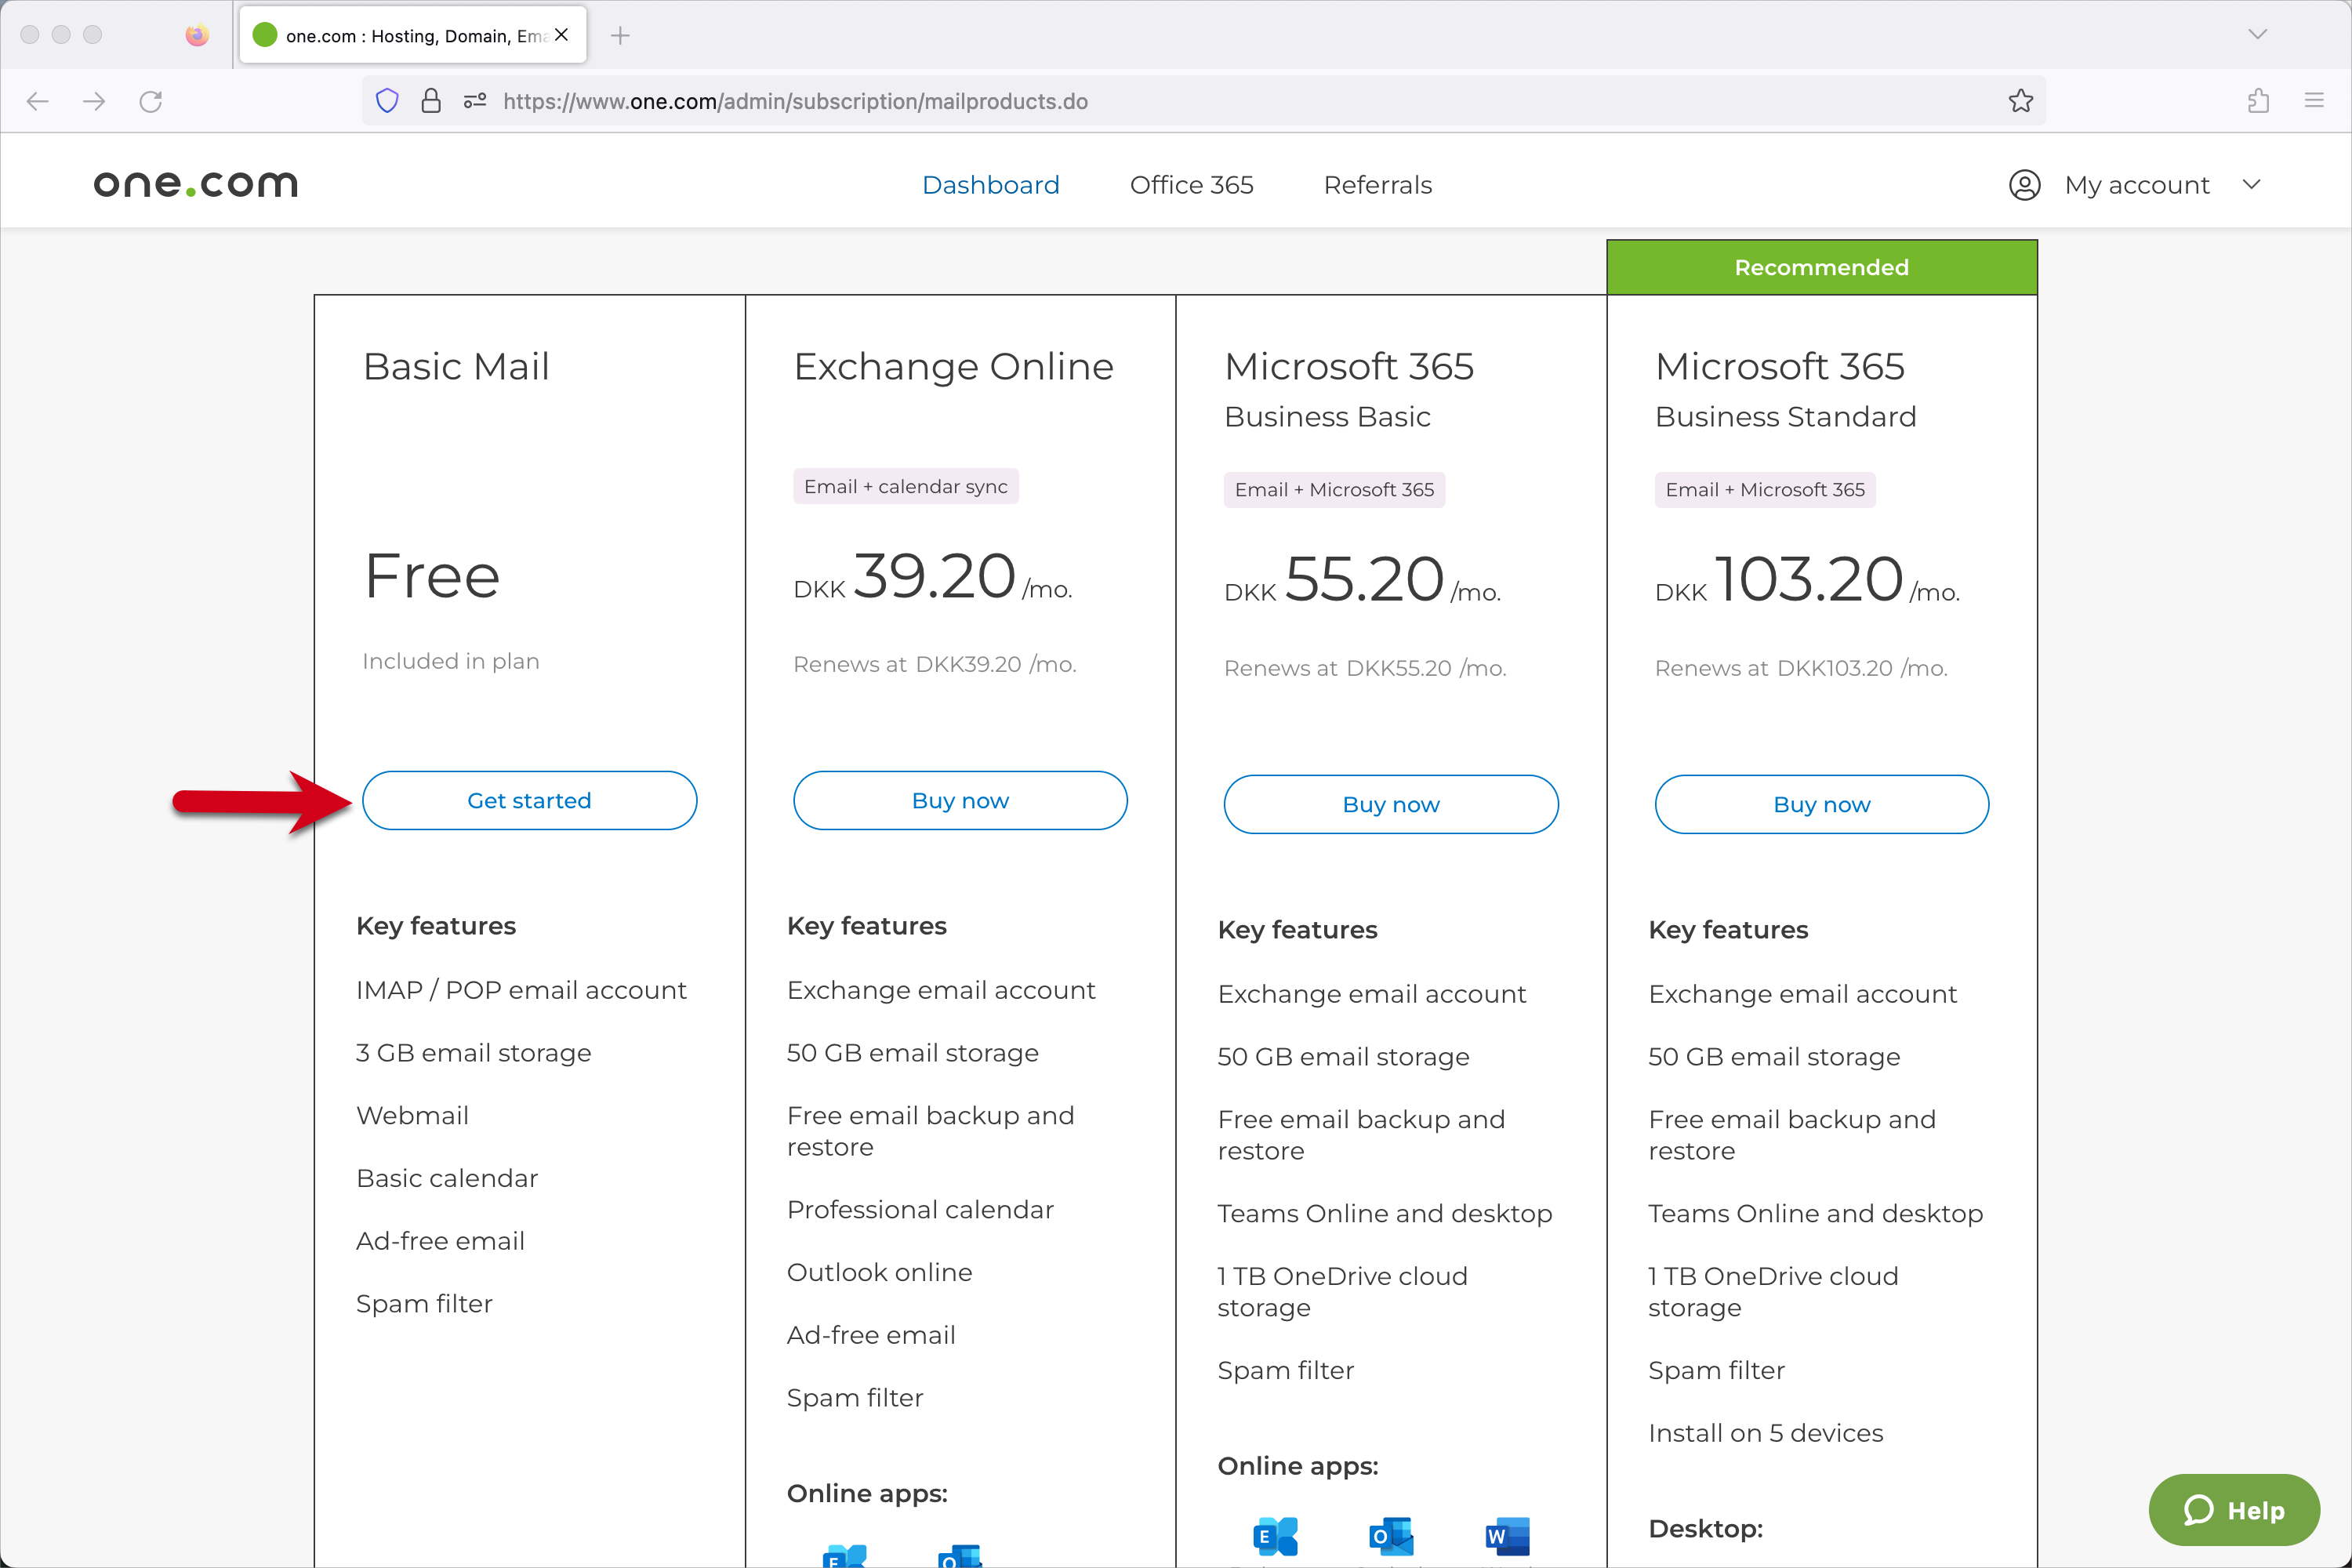
Task: Open a new tab with the plus icon
Action: pyautogui.click(x=620, y=36)
